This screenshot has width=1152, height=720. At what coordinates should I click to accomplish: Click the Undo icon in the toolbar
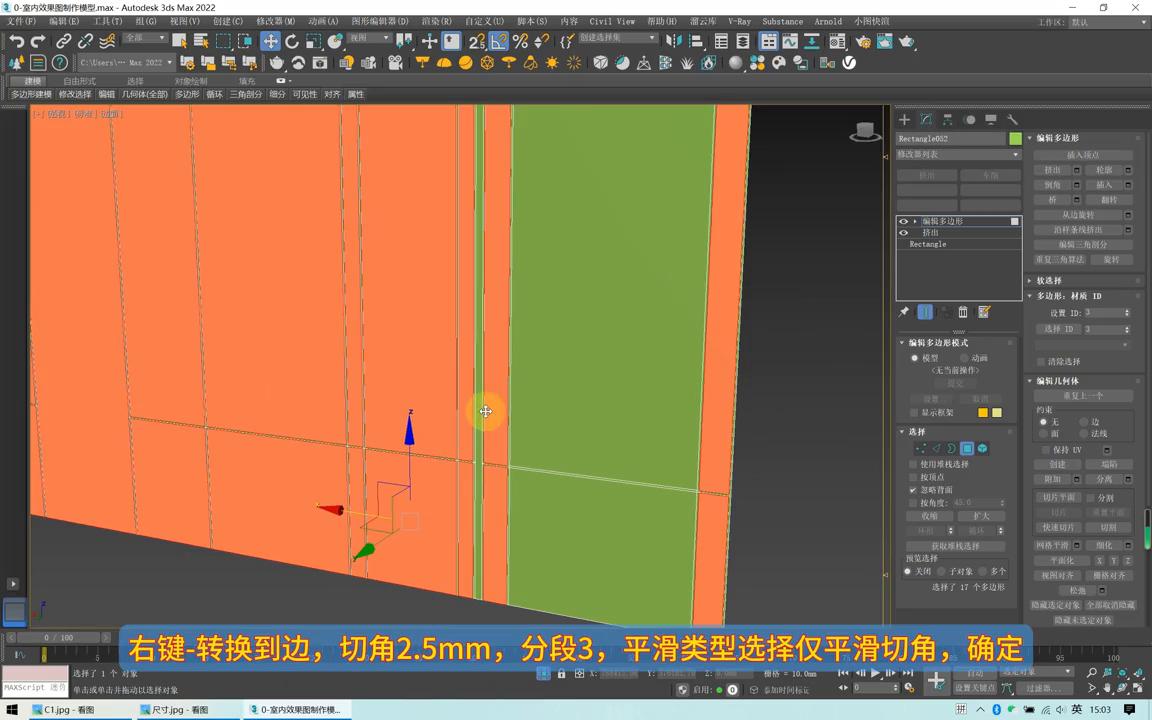[14, 41]
